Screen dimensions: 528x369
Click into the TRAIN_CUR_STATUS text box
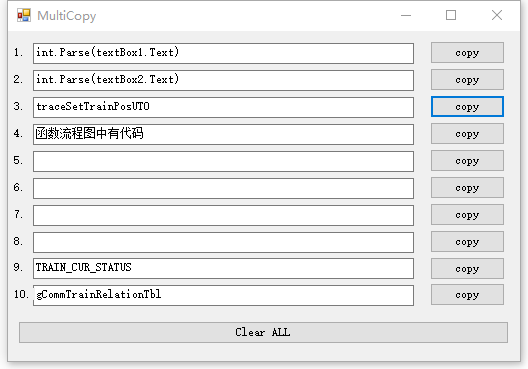(x=223, y=268)
